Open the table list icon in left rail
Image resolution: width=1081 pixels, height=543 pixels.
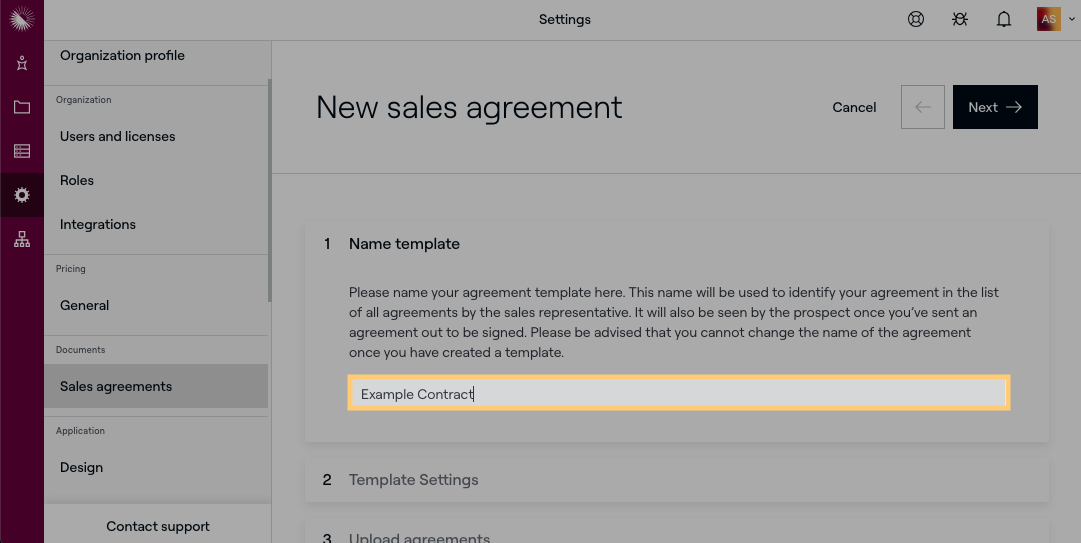pos(21,151)
